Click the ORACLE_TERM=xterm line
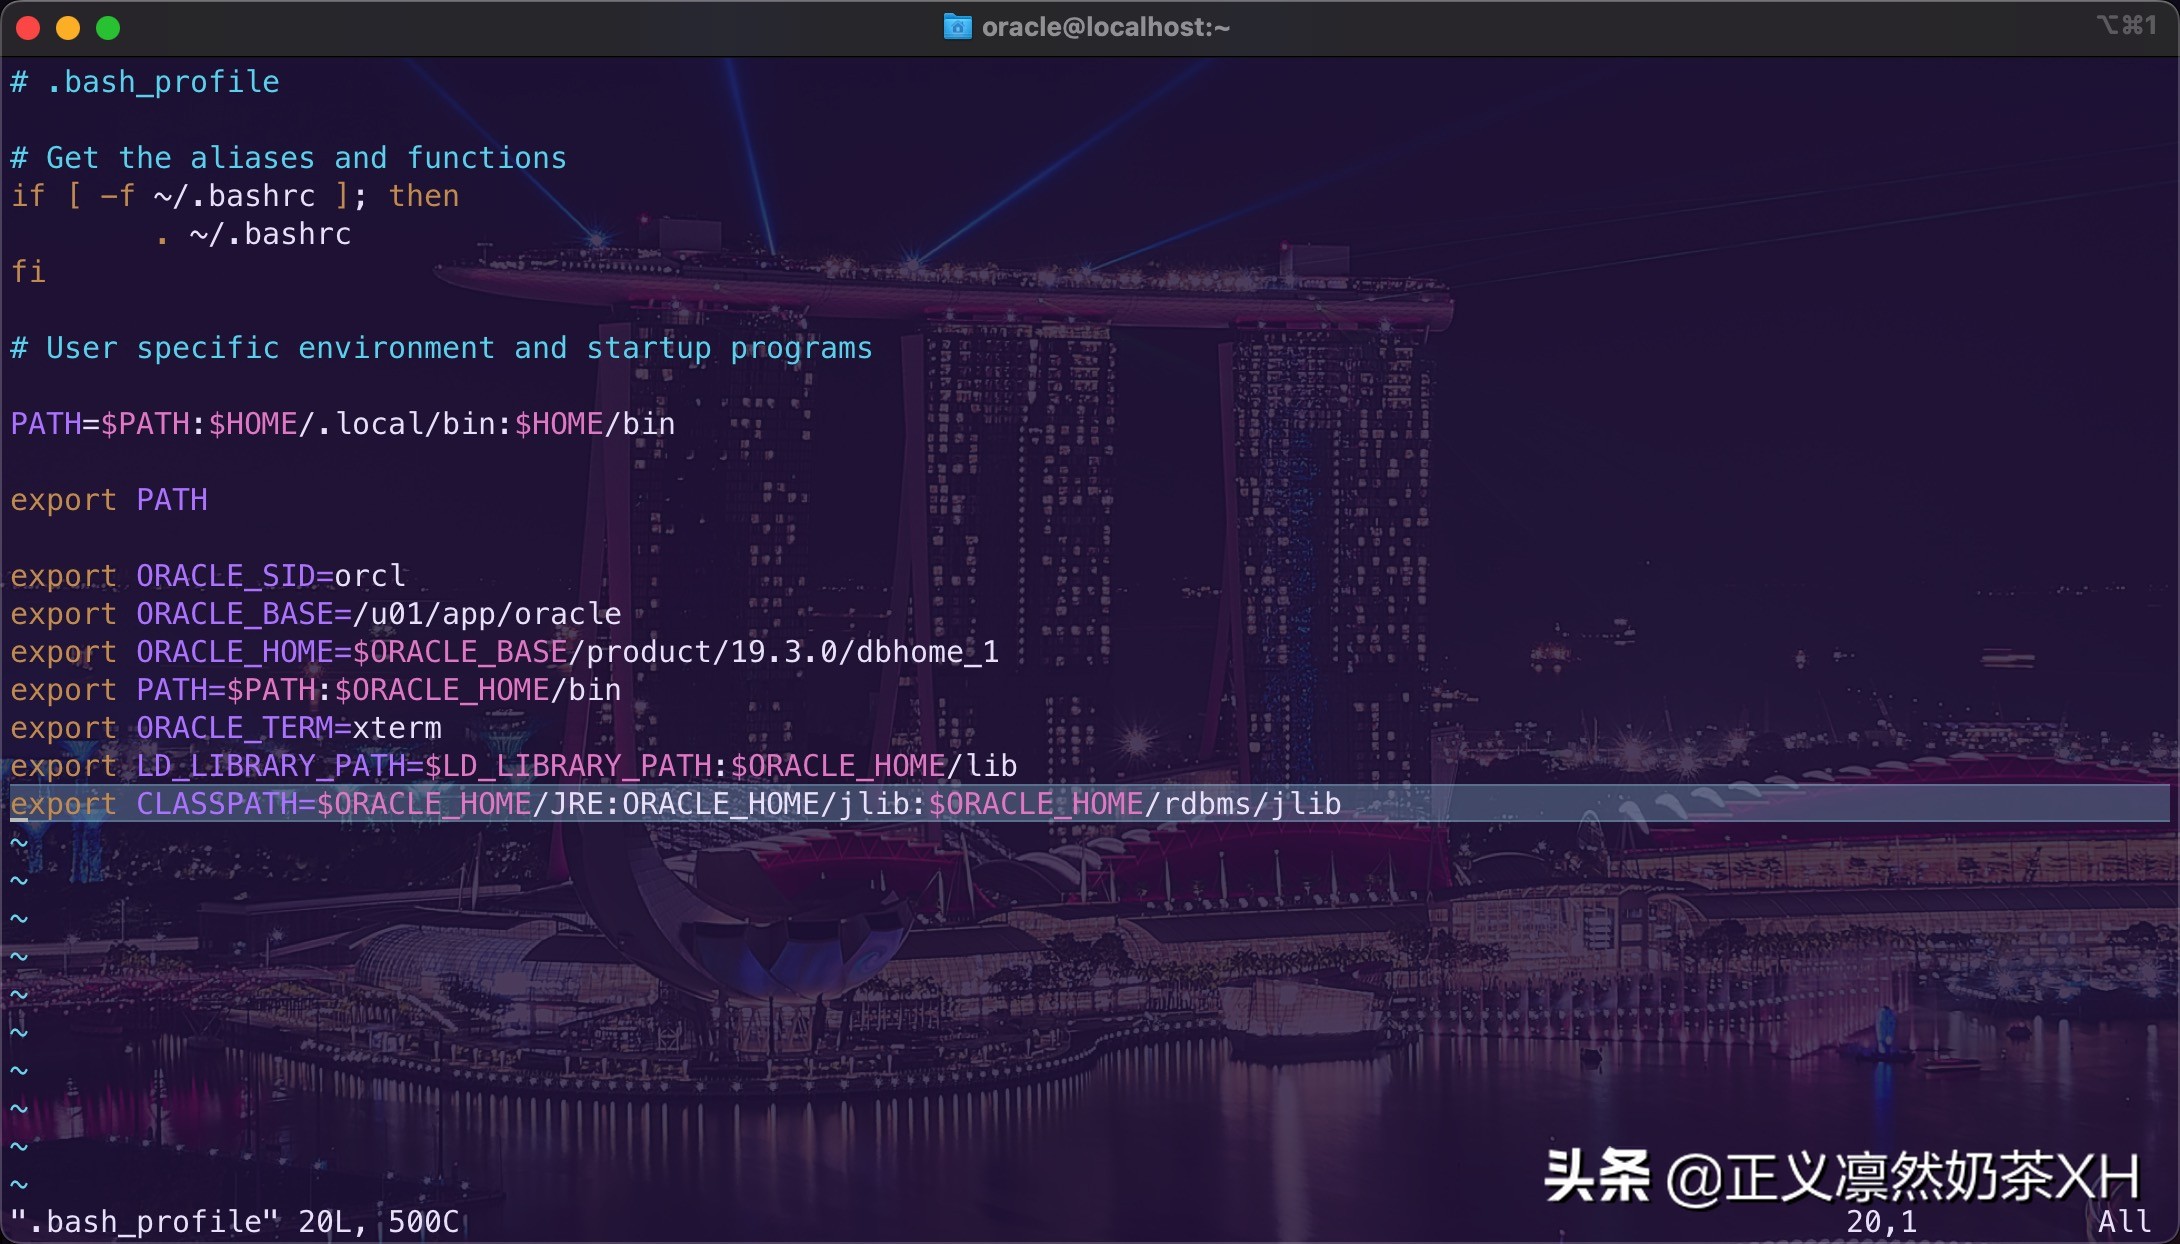This screenshot has height=1244, width=2180. (x=225, y=727)
